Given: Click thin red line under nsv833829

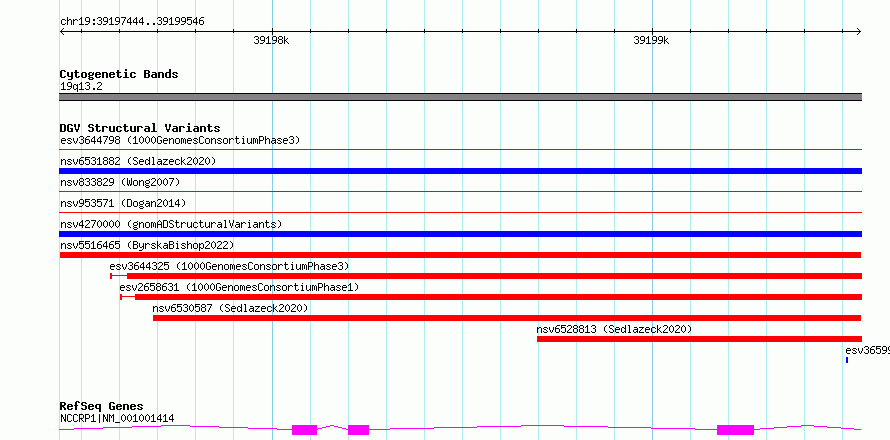Looking at the screenshot, I should [460, 192].
